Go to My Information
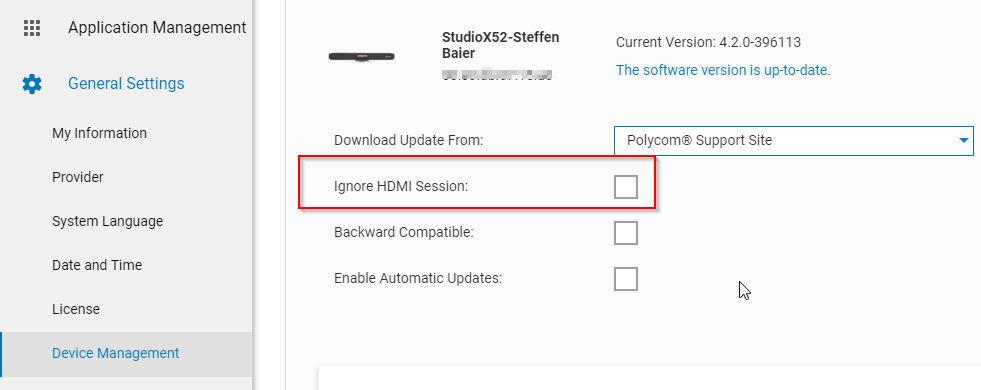981x390 pixels. tap(99, 133)
